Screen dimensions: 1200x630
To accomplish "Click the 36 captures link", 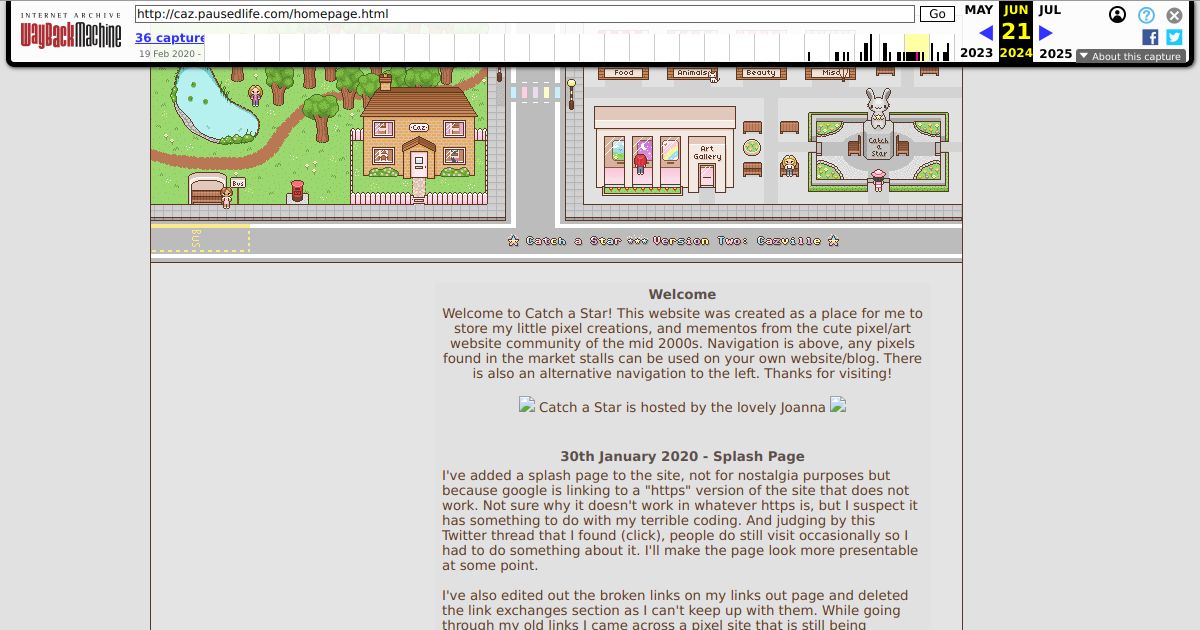I will (168, 37).
